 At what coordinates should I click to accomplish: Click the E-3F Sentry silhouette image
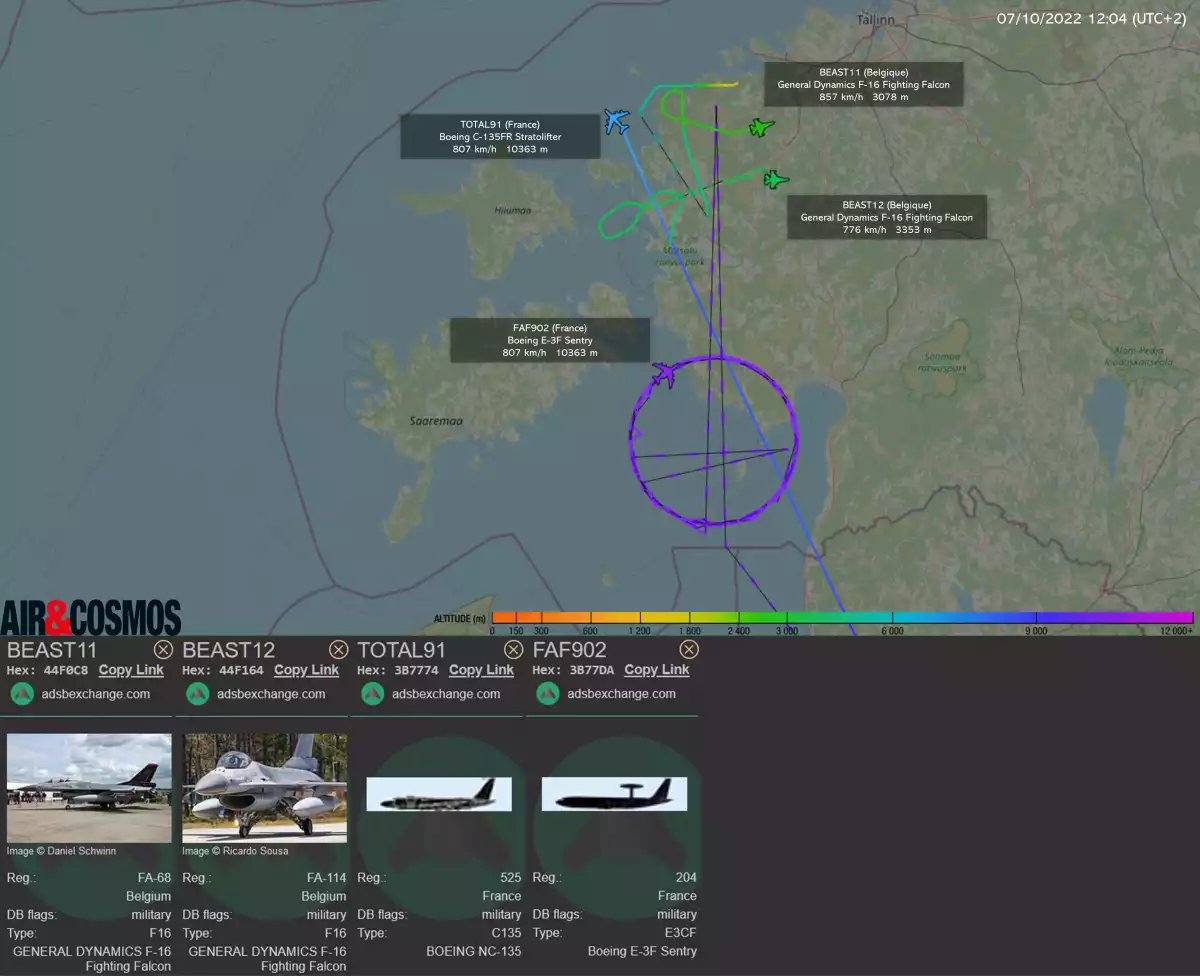coord(614,794)
